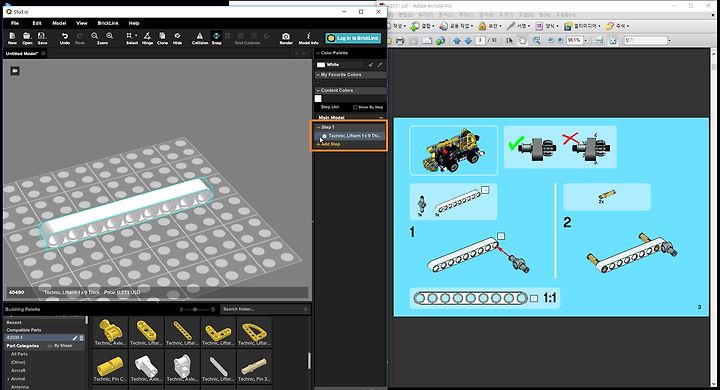Enable the Show By Step checkbox
The image size is (720, 390).
355,107
